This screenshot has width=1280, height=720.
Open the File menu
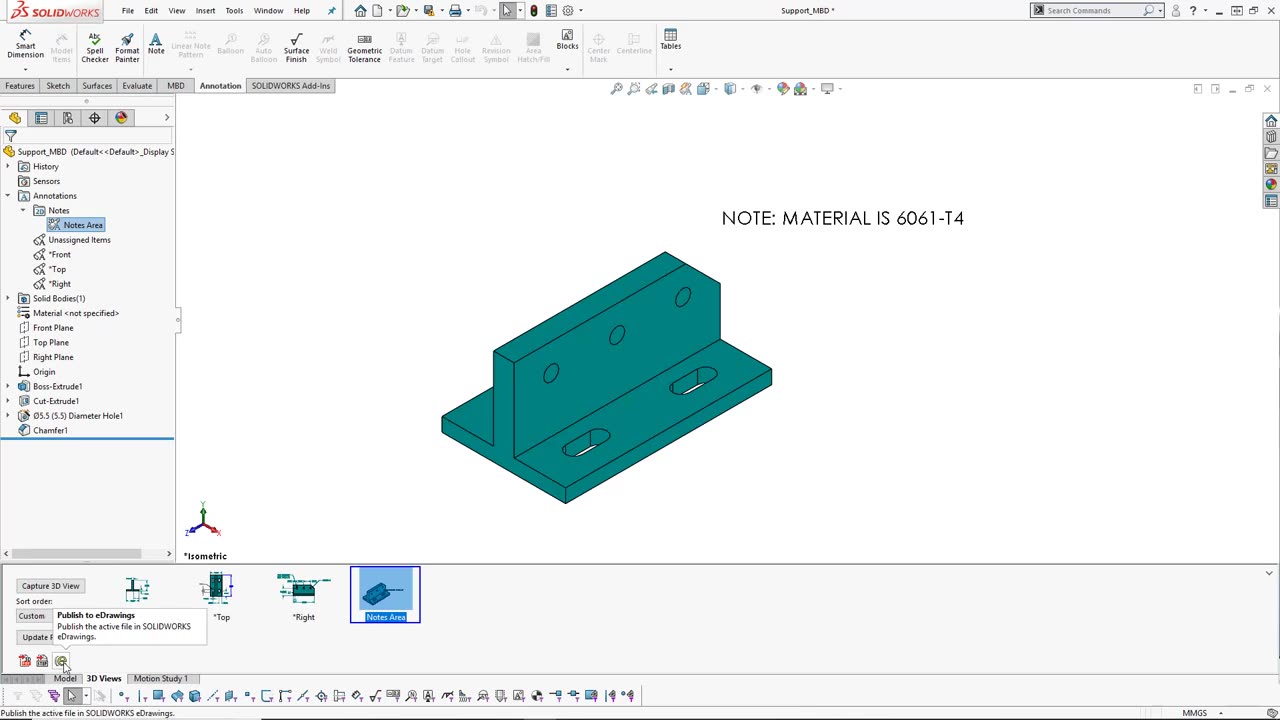pyautogui.click(x=128, y=11)
